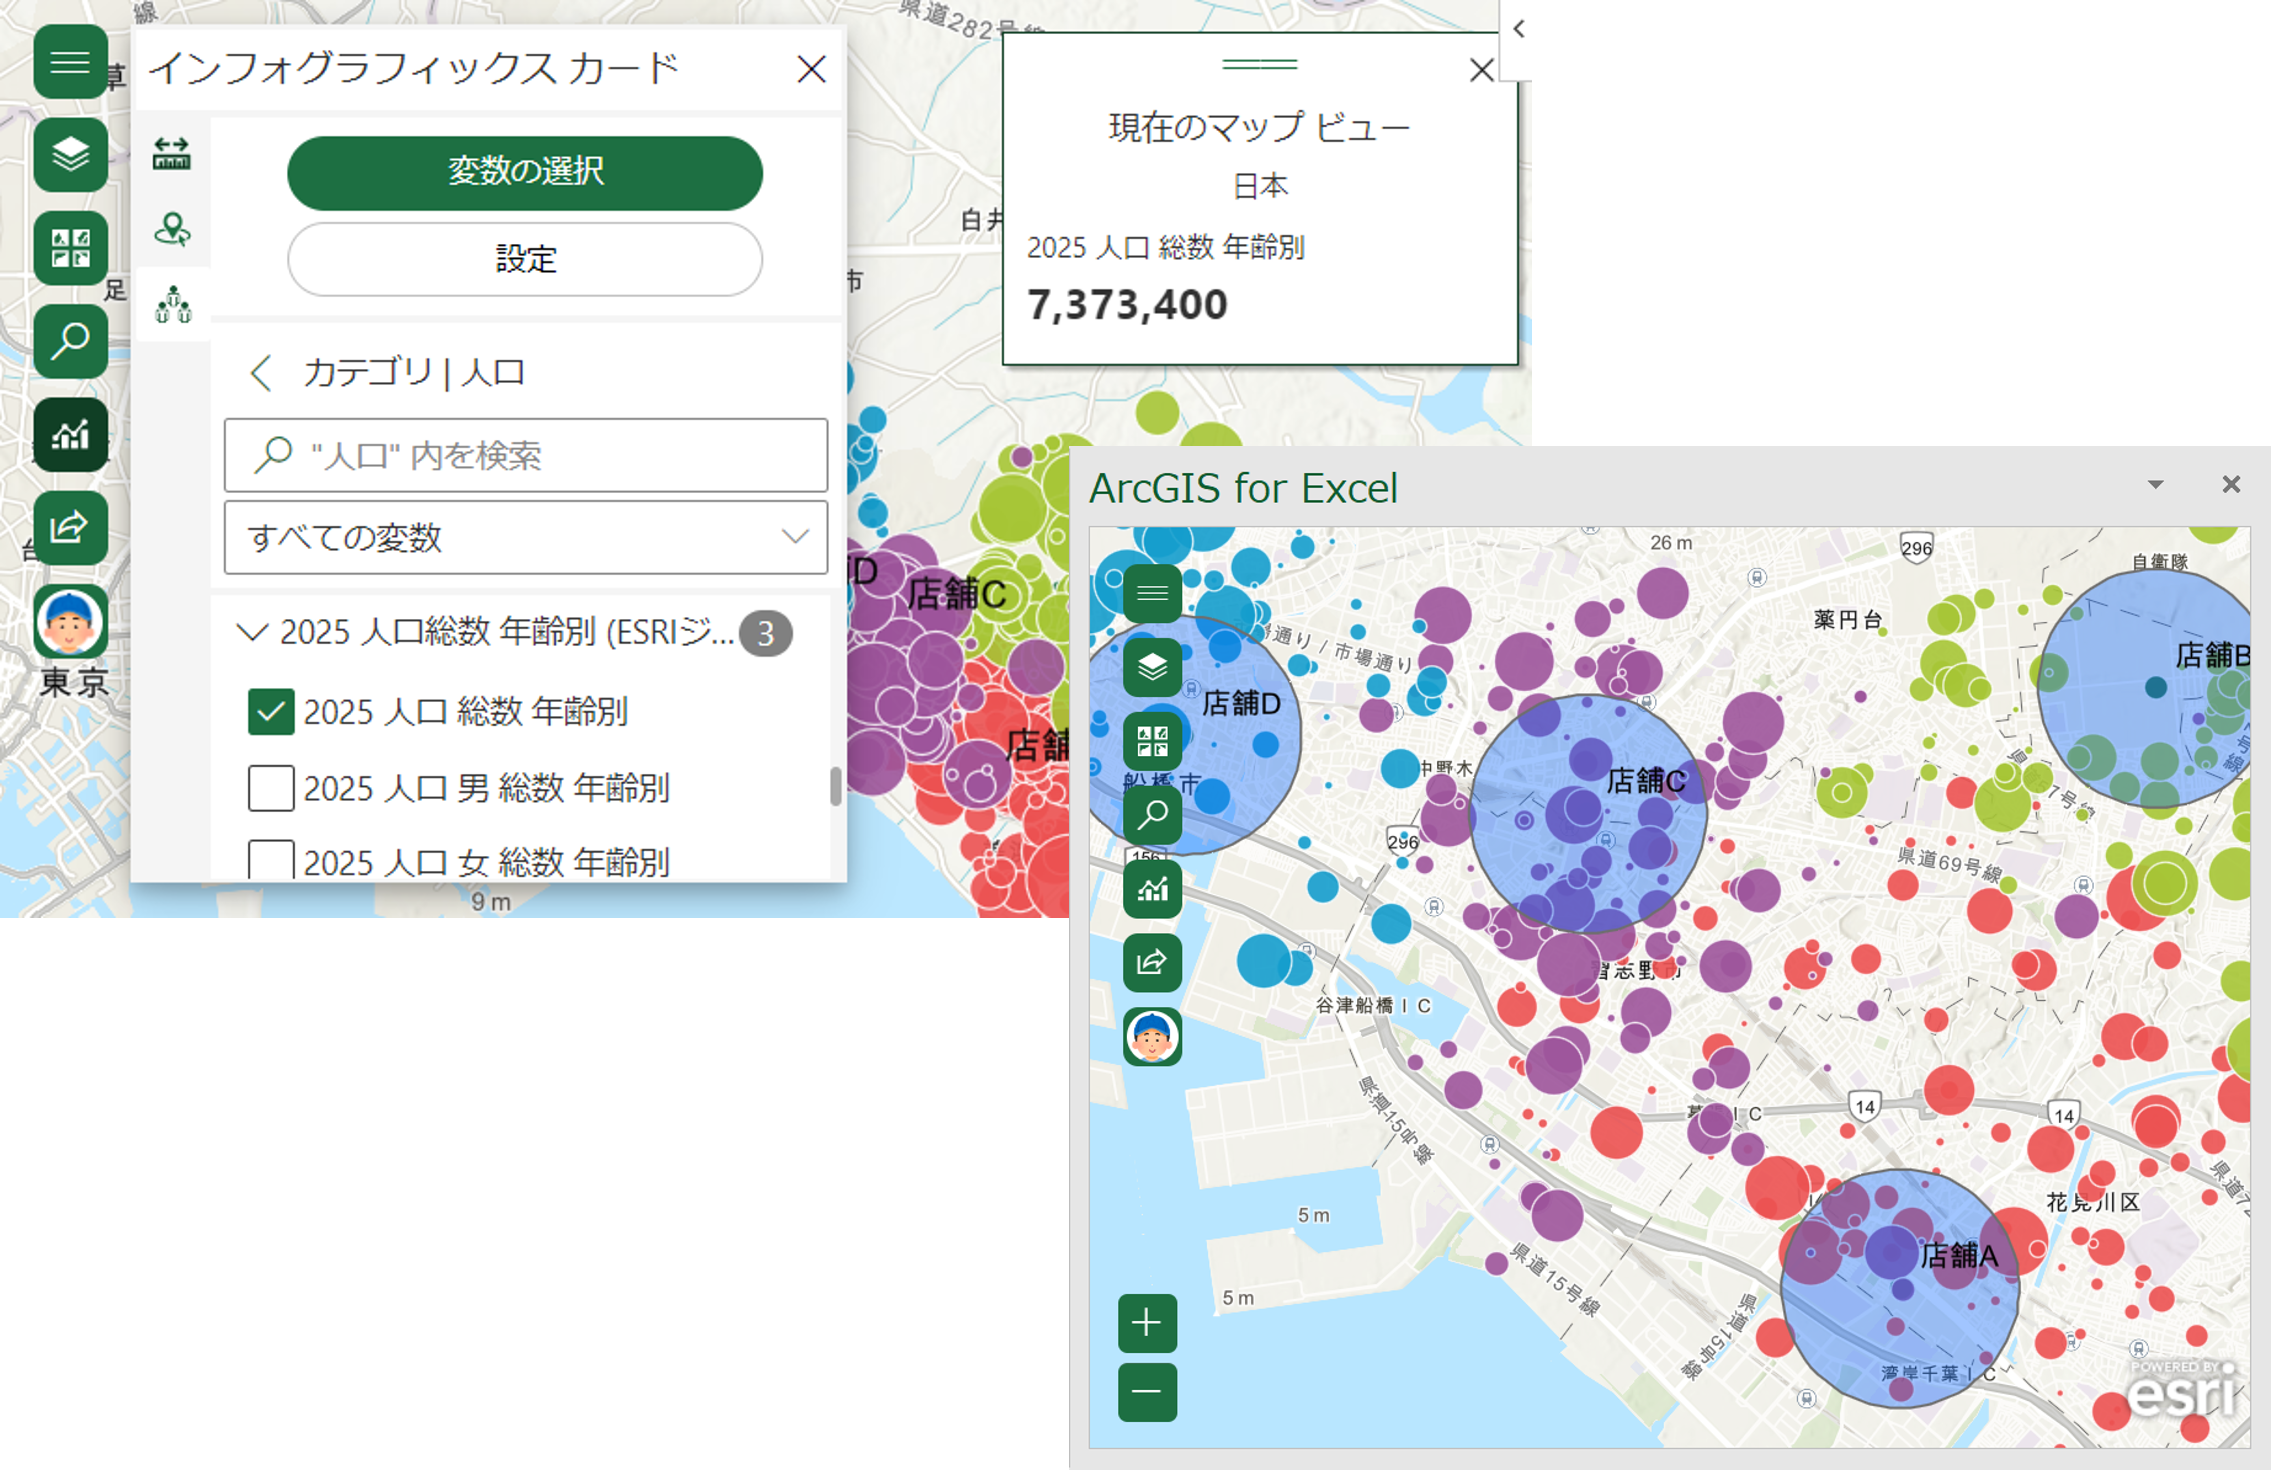Click the variable list scrollbar thumb
2271x1470 pixels.
(x=835, y=786)
